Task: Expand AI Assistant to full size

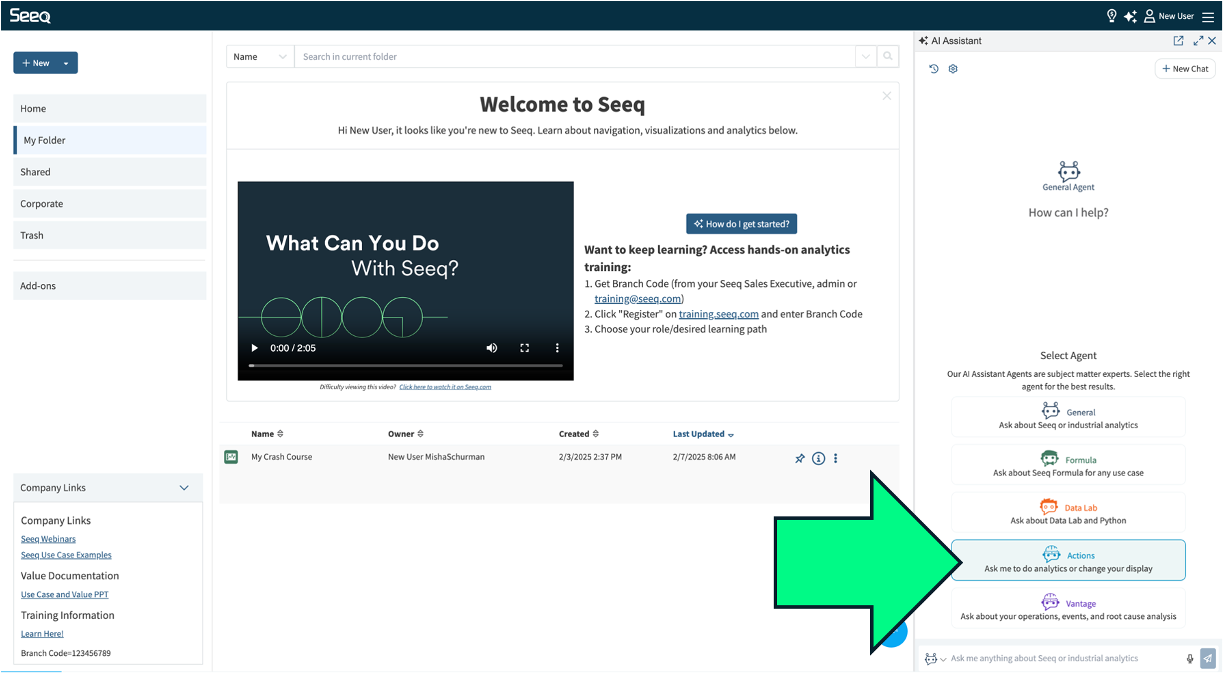Action: coord(1198,41)
